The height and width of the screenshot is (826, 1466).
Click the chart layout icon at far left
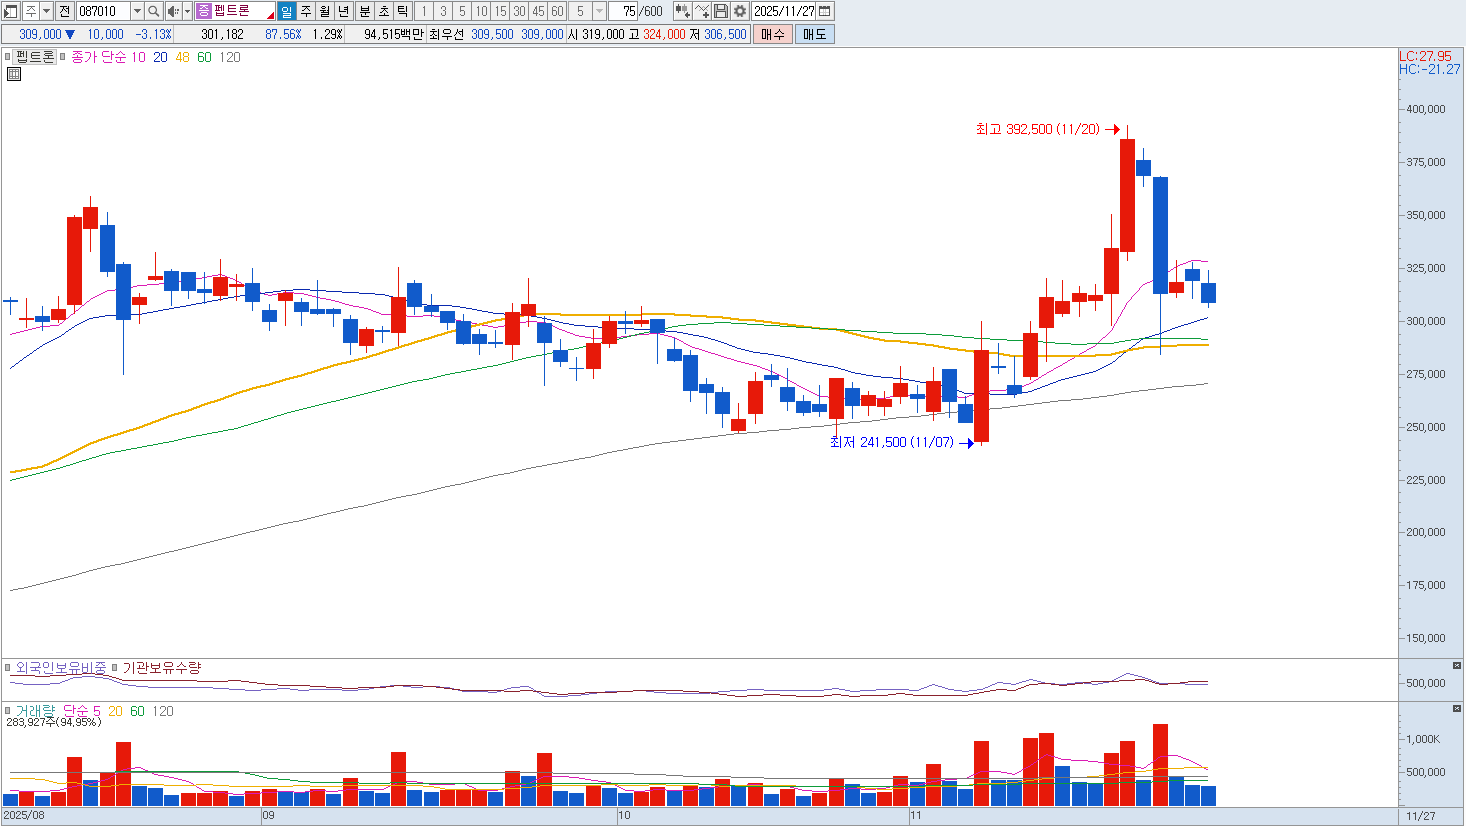tap(11, 11)
